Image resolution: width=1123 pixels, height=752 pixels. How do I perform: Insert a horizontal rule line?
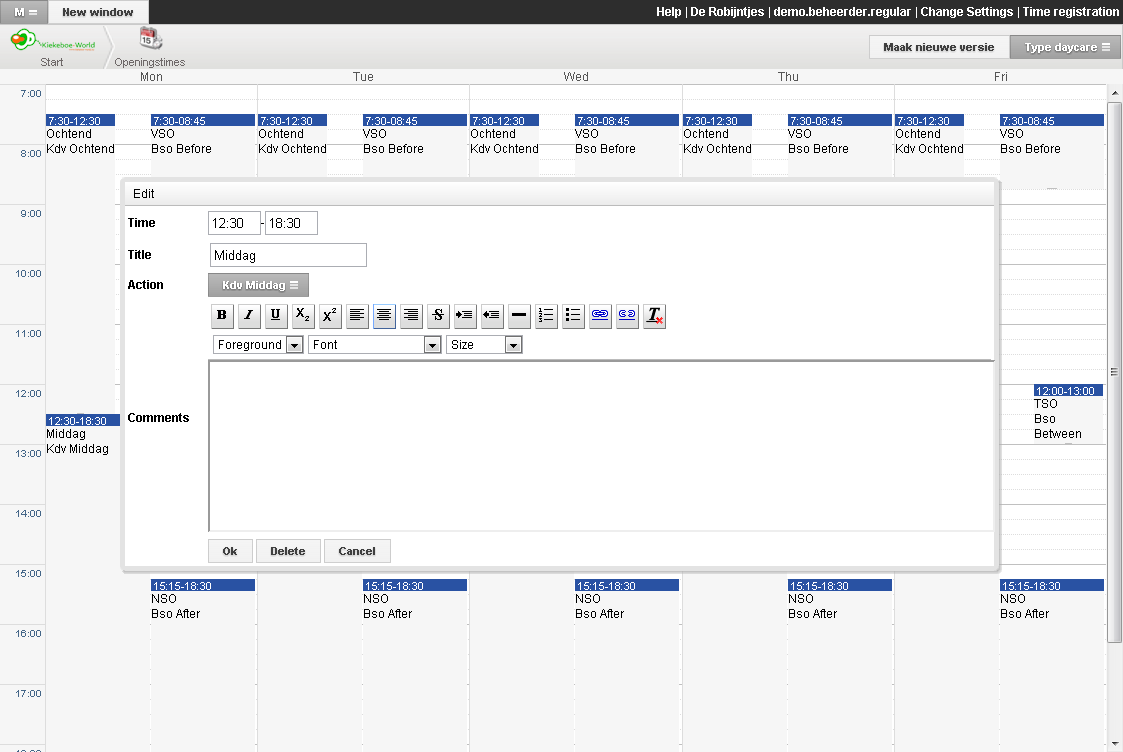pyautogui.click(x=519, y=316)
